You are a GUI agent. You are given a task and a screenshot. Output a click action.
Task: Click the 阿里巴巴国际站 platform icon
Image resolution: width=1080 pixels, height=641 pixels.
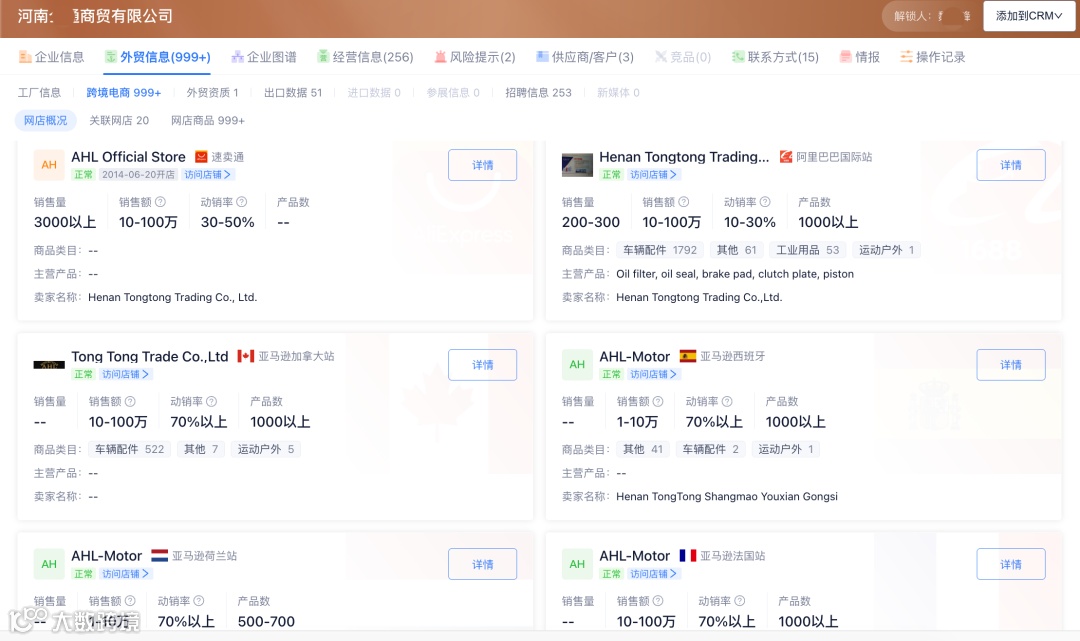pyautogui.click(x=786, y=157)
